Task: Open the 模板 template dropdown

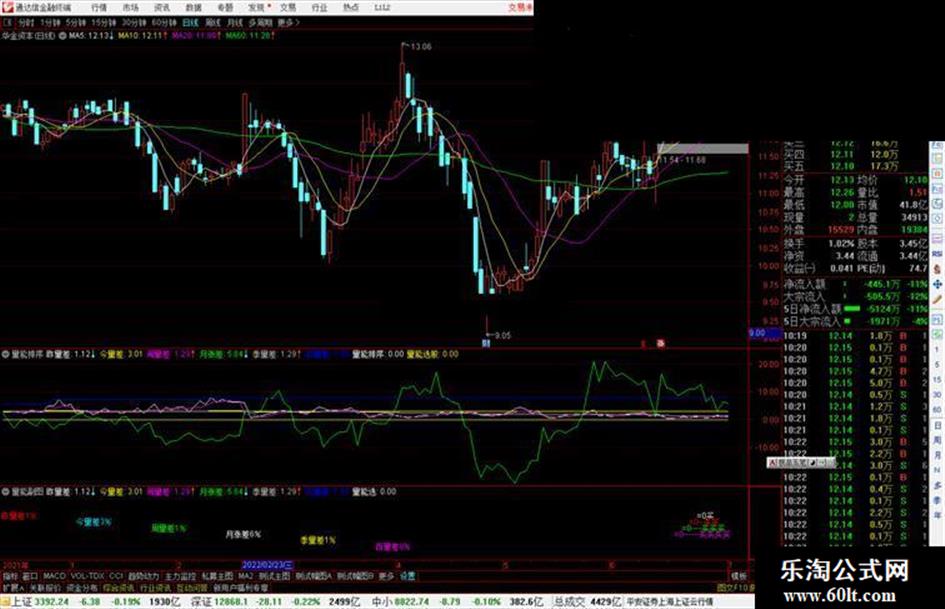Action: [739, 576]
